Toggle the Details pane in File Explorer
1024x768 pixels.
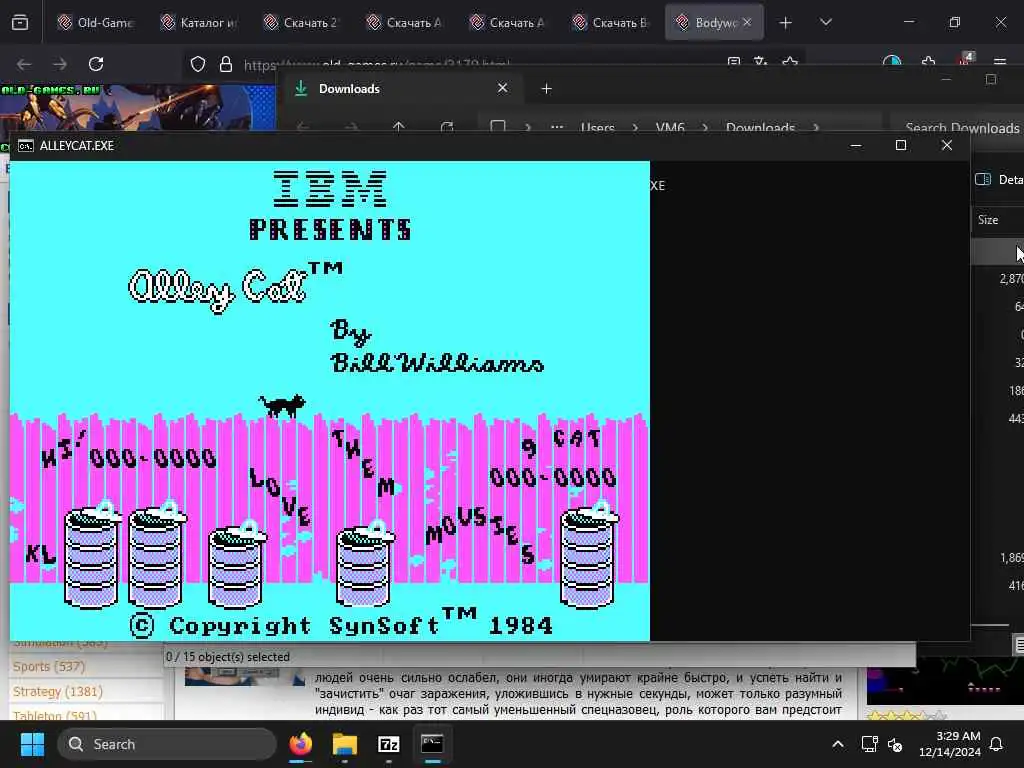(x=999, y=180)
